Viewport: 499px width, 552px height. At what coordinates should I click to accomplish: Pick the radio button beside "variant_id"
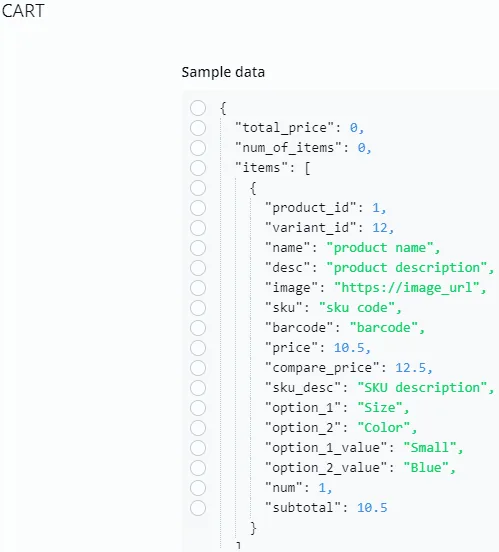pos(198,228)
